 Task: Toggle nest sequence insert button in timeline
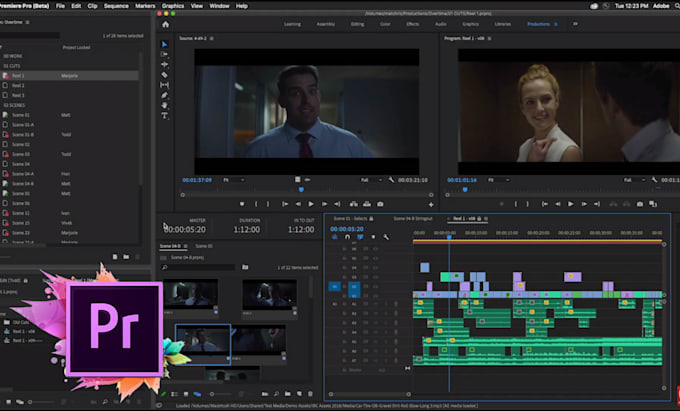tap(334, 237)
